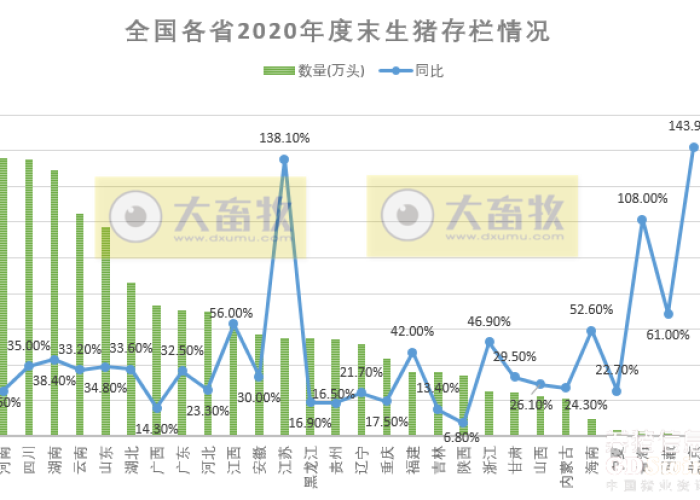700x500 pixels.
Task: Click the 黑龙江 axis label
Action: coord(310,467)
